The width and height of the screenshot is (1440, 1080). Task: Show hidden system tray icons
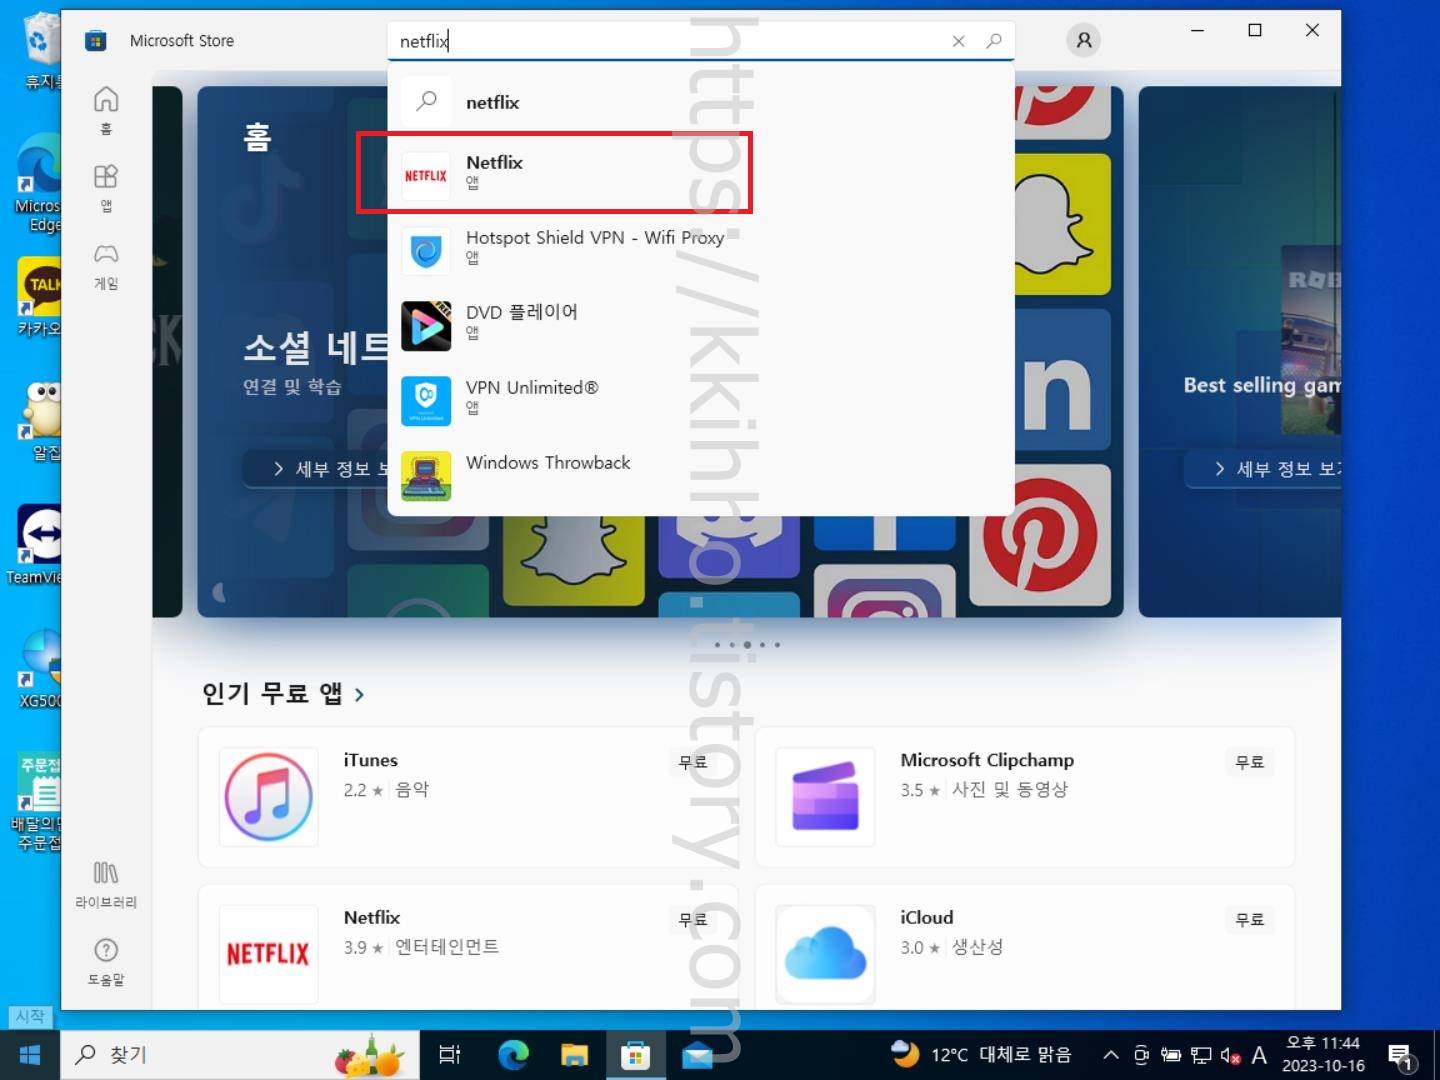(x=1110, y=1055)
